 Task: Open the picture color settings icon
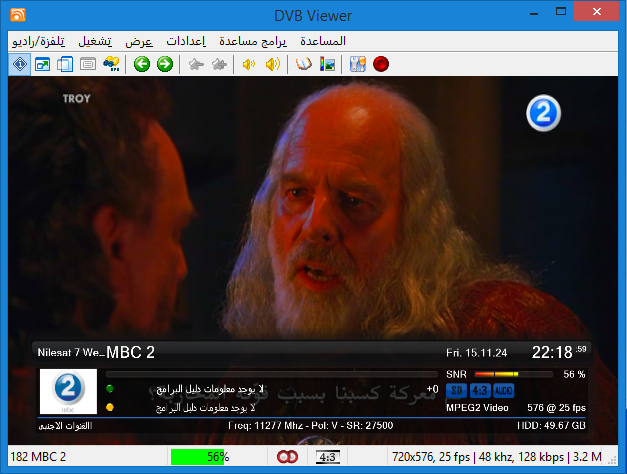coord(327,64)
